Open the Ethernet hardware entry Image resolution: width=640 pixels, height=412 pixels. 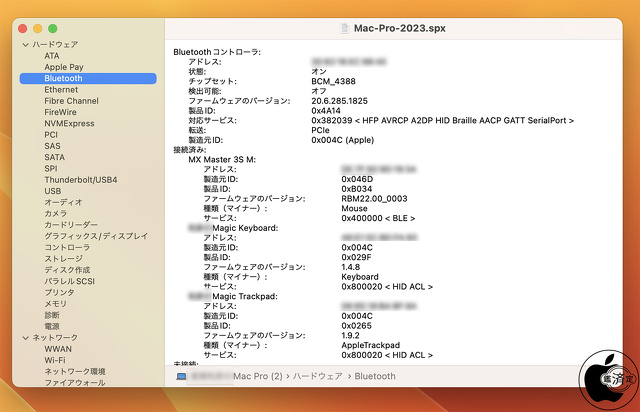(x=61, y=89)
